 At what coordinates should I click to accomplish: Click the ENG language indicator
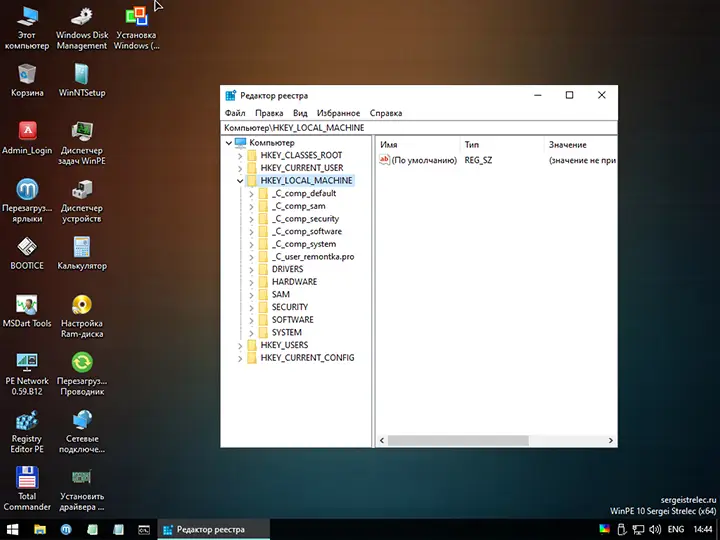tap(676, 529)
